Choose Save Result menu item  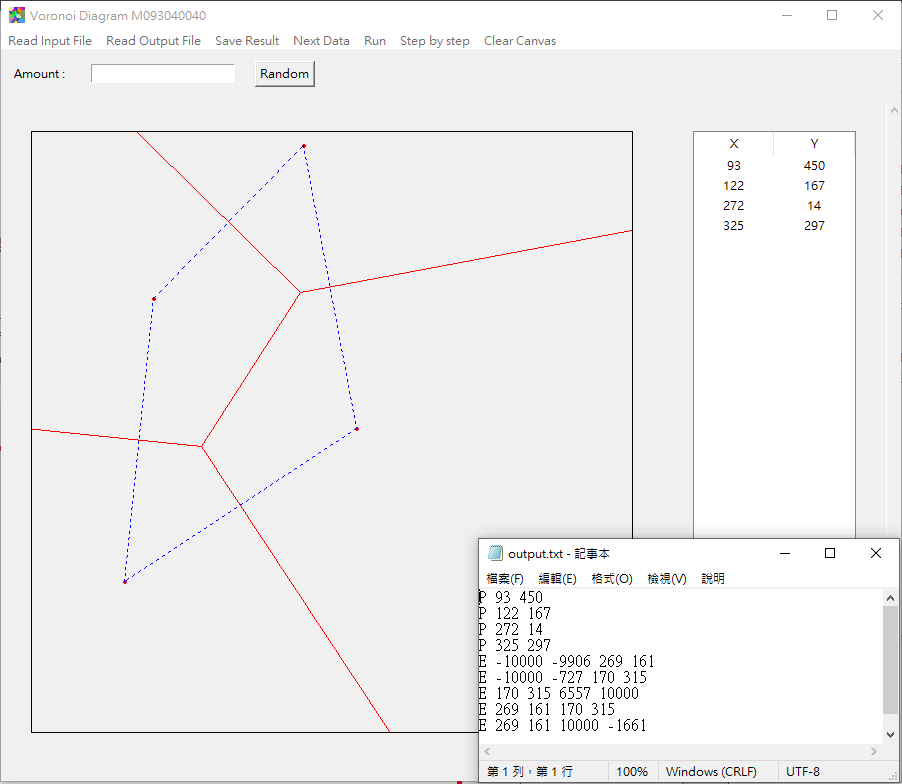tap(247, 41)
